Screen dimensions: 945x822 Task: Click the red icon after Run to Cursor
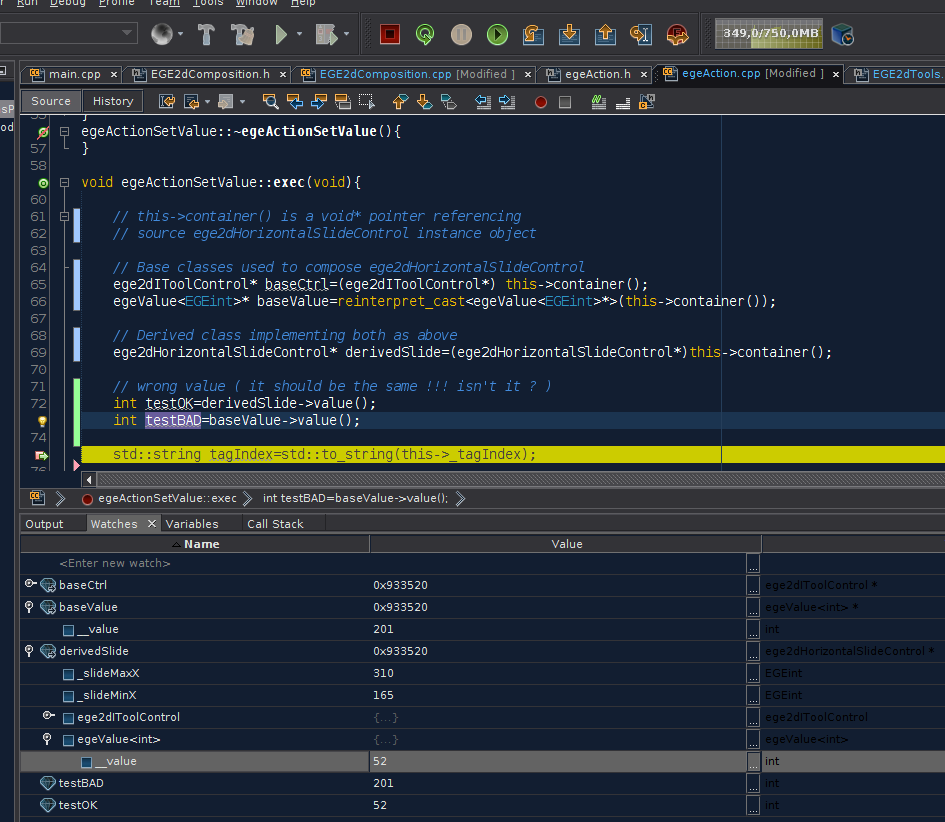[677, 34]
